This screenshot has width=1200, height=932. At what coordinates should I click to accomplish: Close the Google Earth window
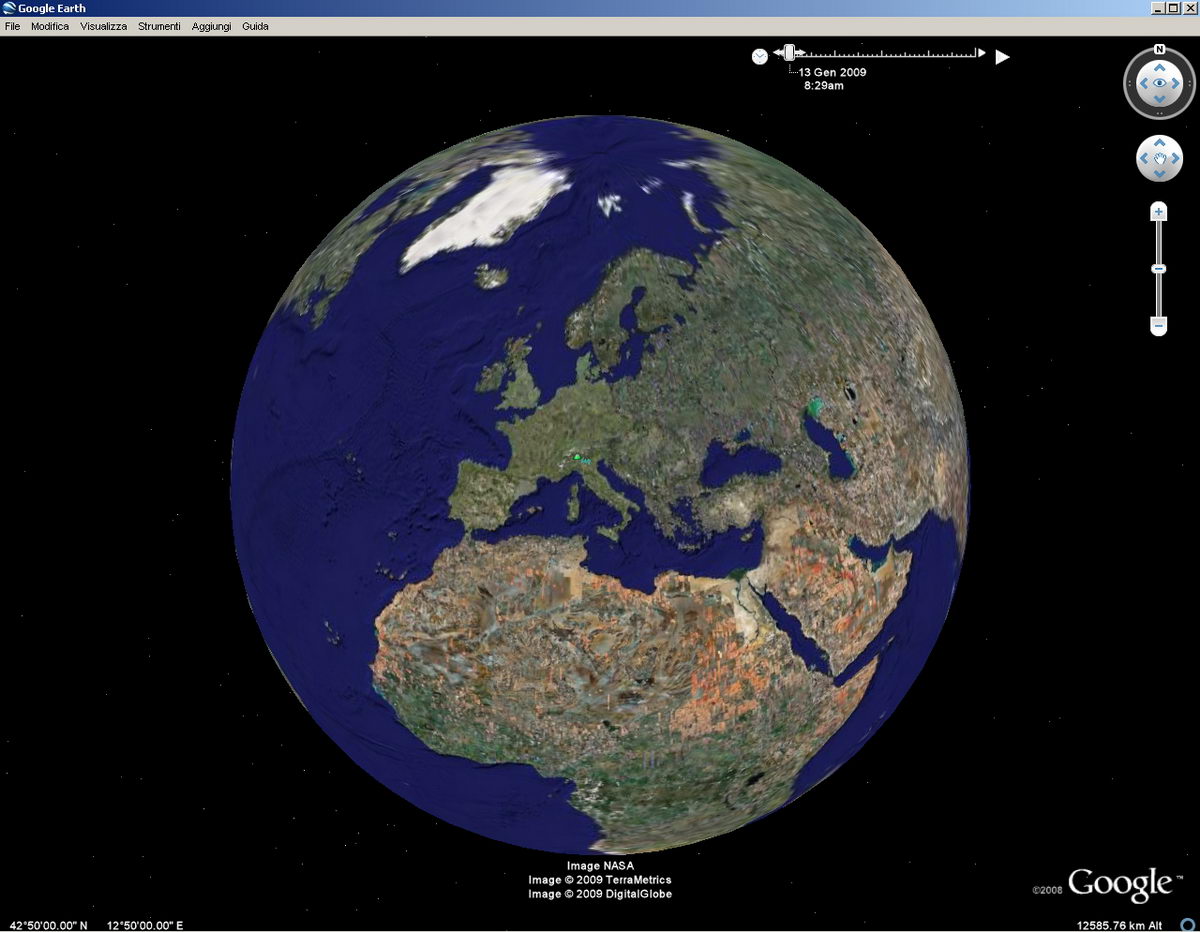click(x=1189, y=8)
